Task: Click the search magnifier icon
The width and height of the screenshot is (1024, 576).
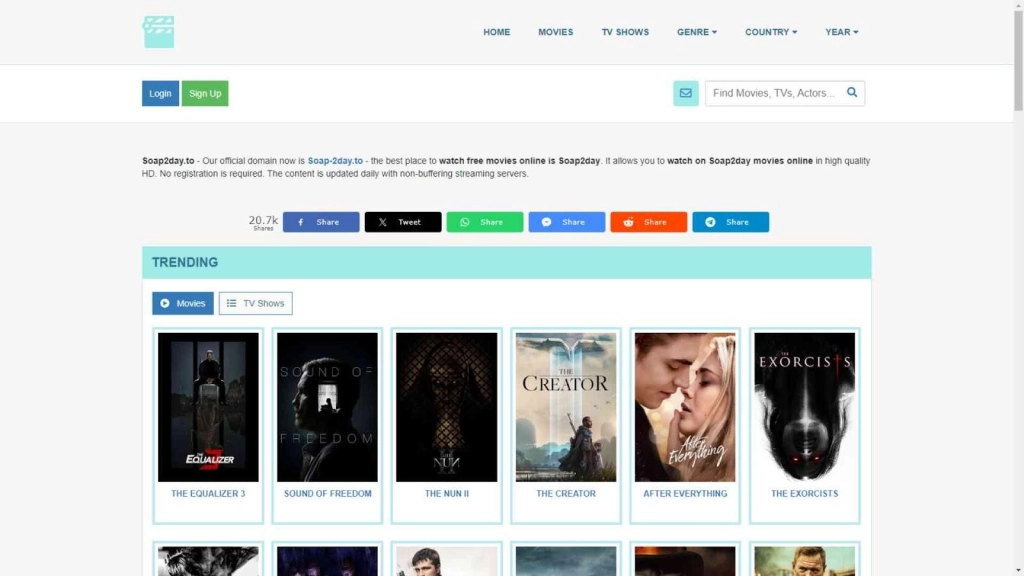Action: click(852, 93)
